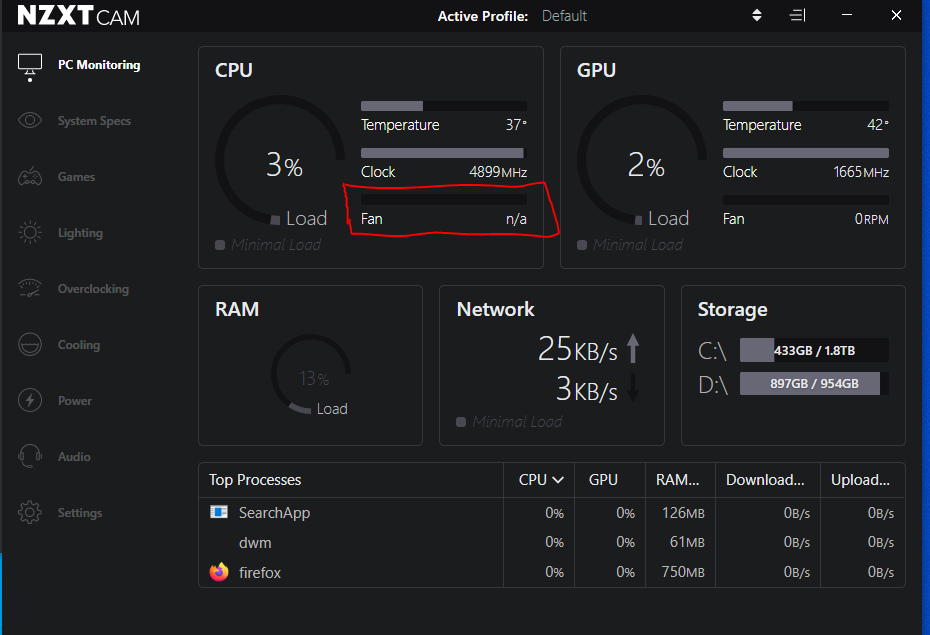Select the dwm process row
The height and width of the screenshot is (635, 930).
point(552,543)
